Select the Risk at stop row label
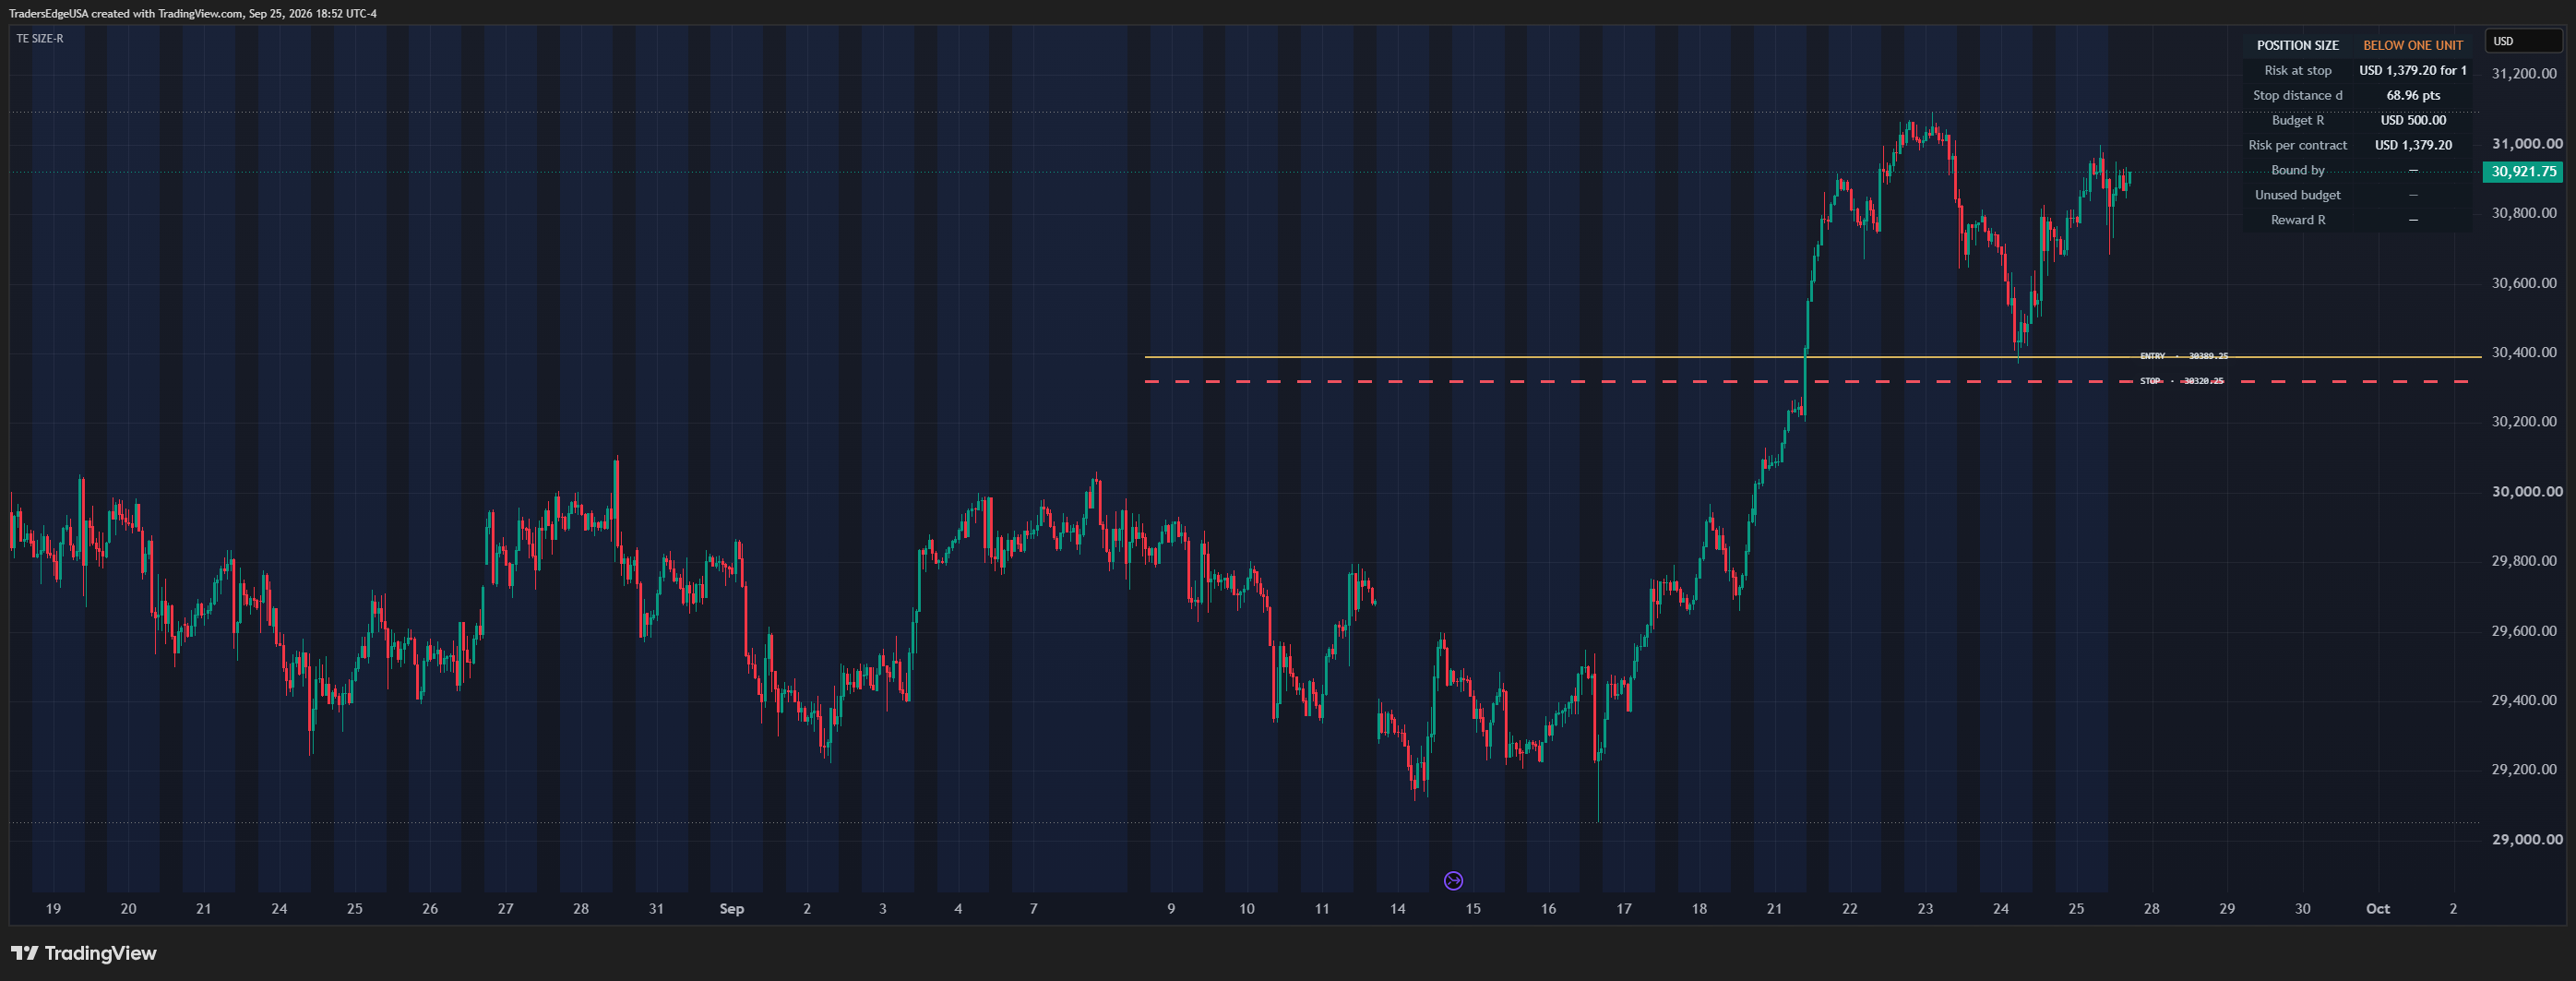This screenshot has width=2576, height=981. (2297, 71)
